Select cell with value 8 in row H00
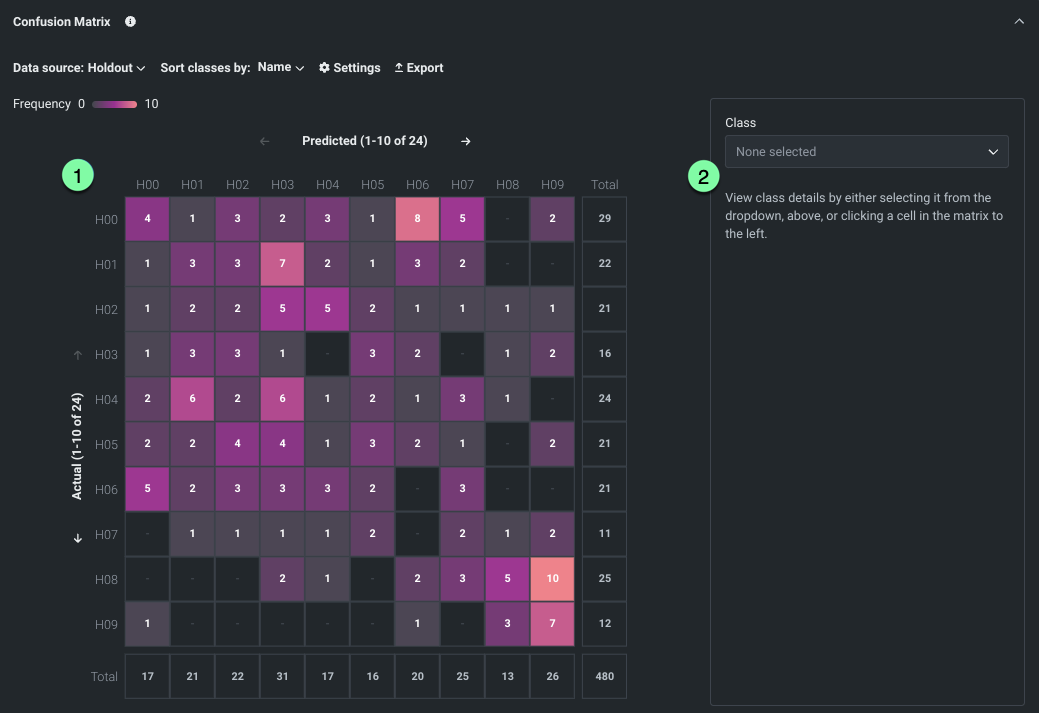This screenshot has width=1039, height=713. click(417, 219)
